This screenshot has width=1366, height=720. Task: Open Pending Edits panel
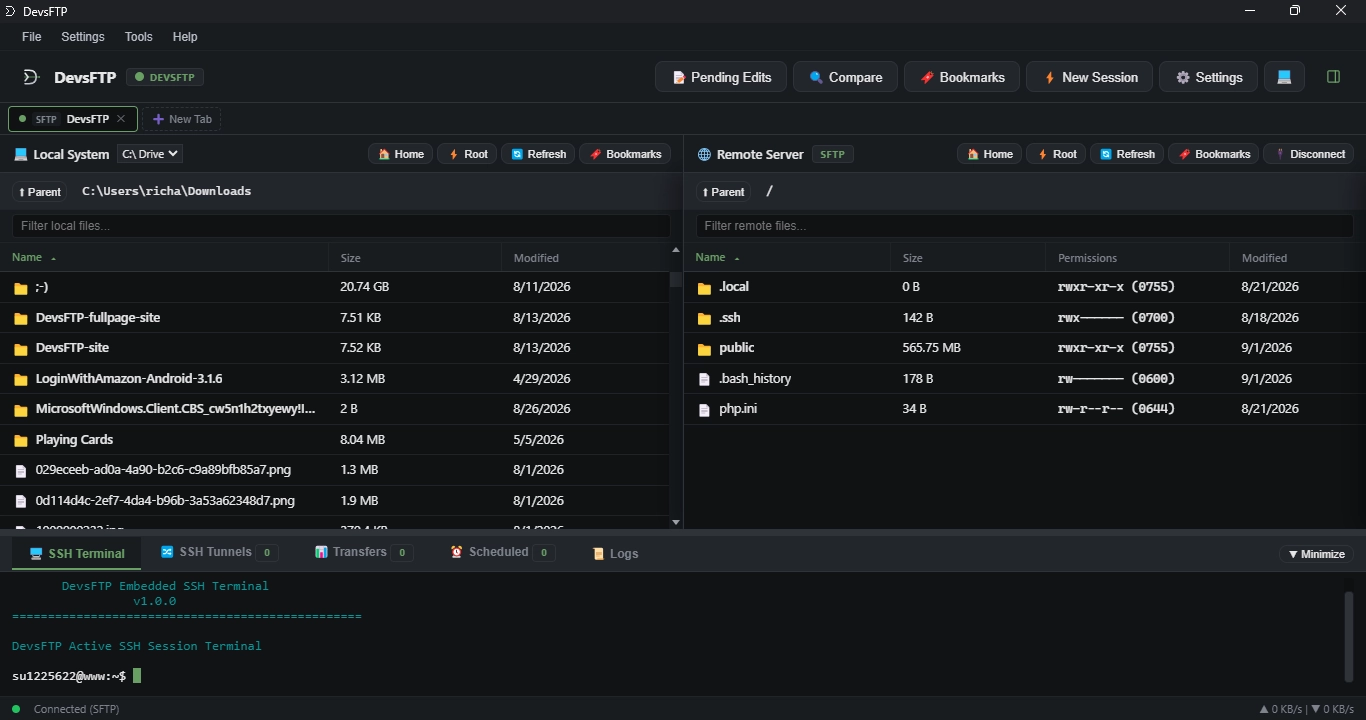point(720,77)
